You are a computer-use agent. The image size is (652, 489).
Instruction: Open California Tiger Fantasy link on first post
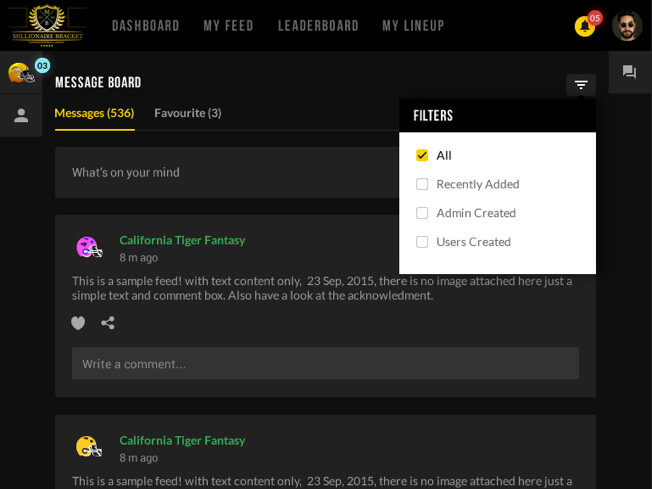pyautogui.click(x=182, y=240)
